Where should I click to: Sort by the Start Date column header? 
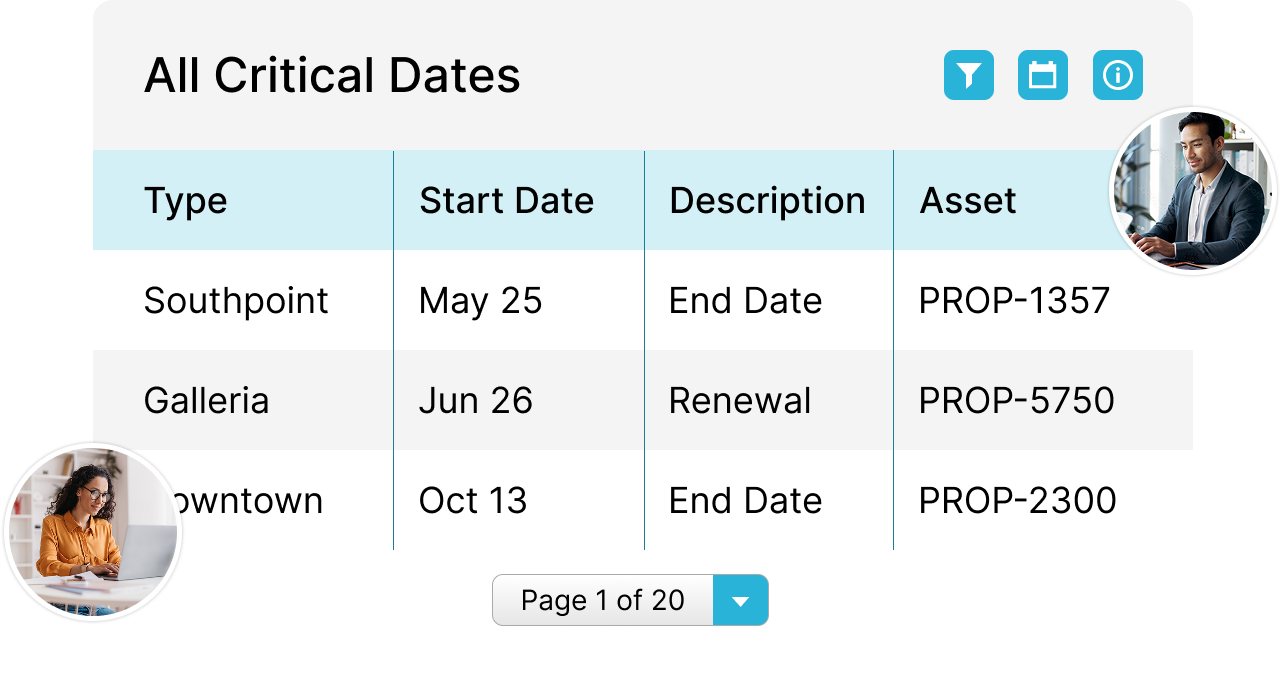(x=507, y=201)
